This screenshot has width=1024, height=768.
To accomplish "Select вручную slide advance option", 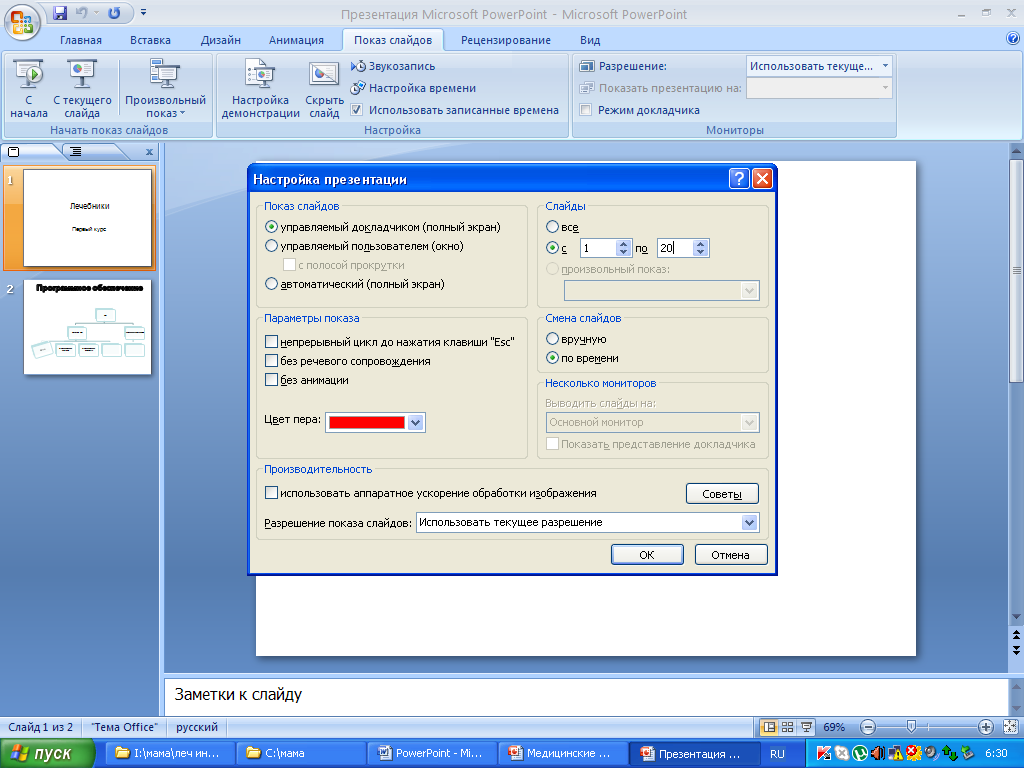I will click(552, 339).
